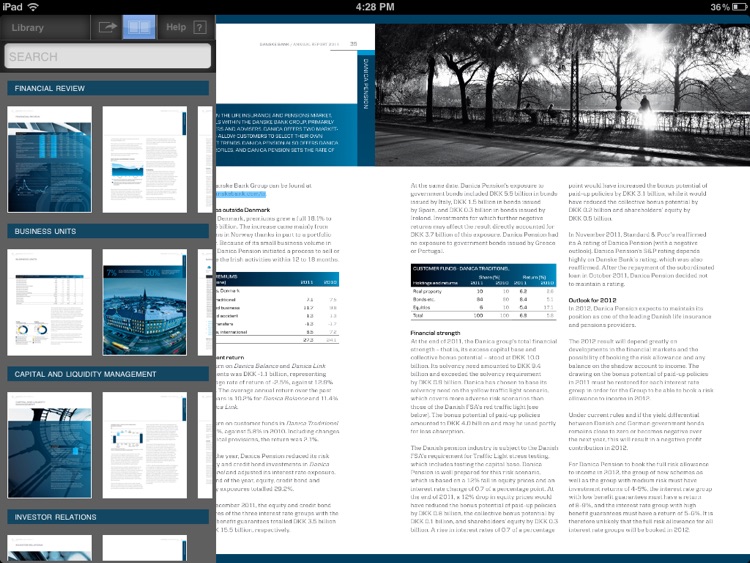Tap the 4:28 PM clock in status bar
Image resolution: width=750 pixels, height=563 pixels.
coord(375,7)
